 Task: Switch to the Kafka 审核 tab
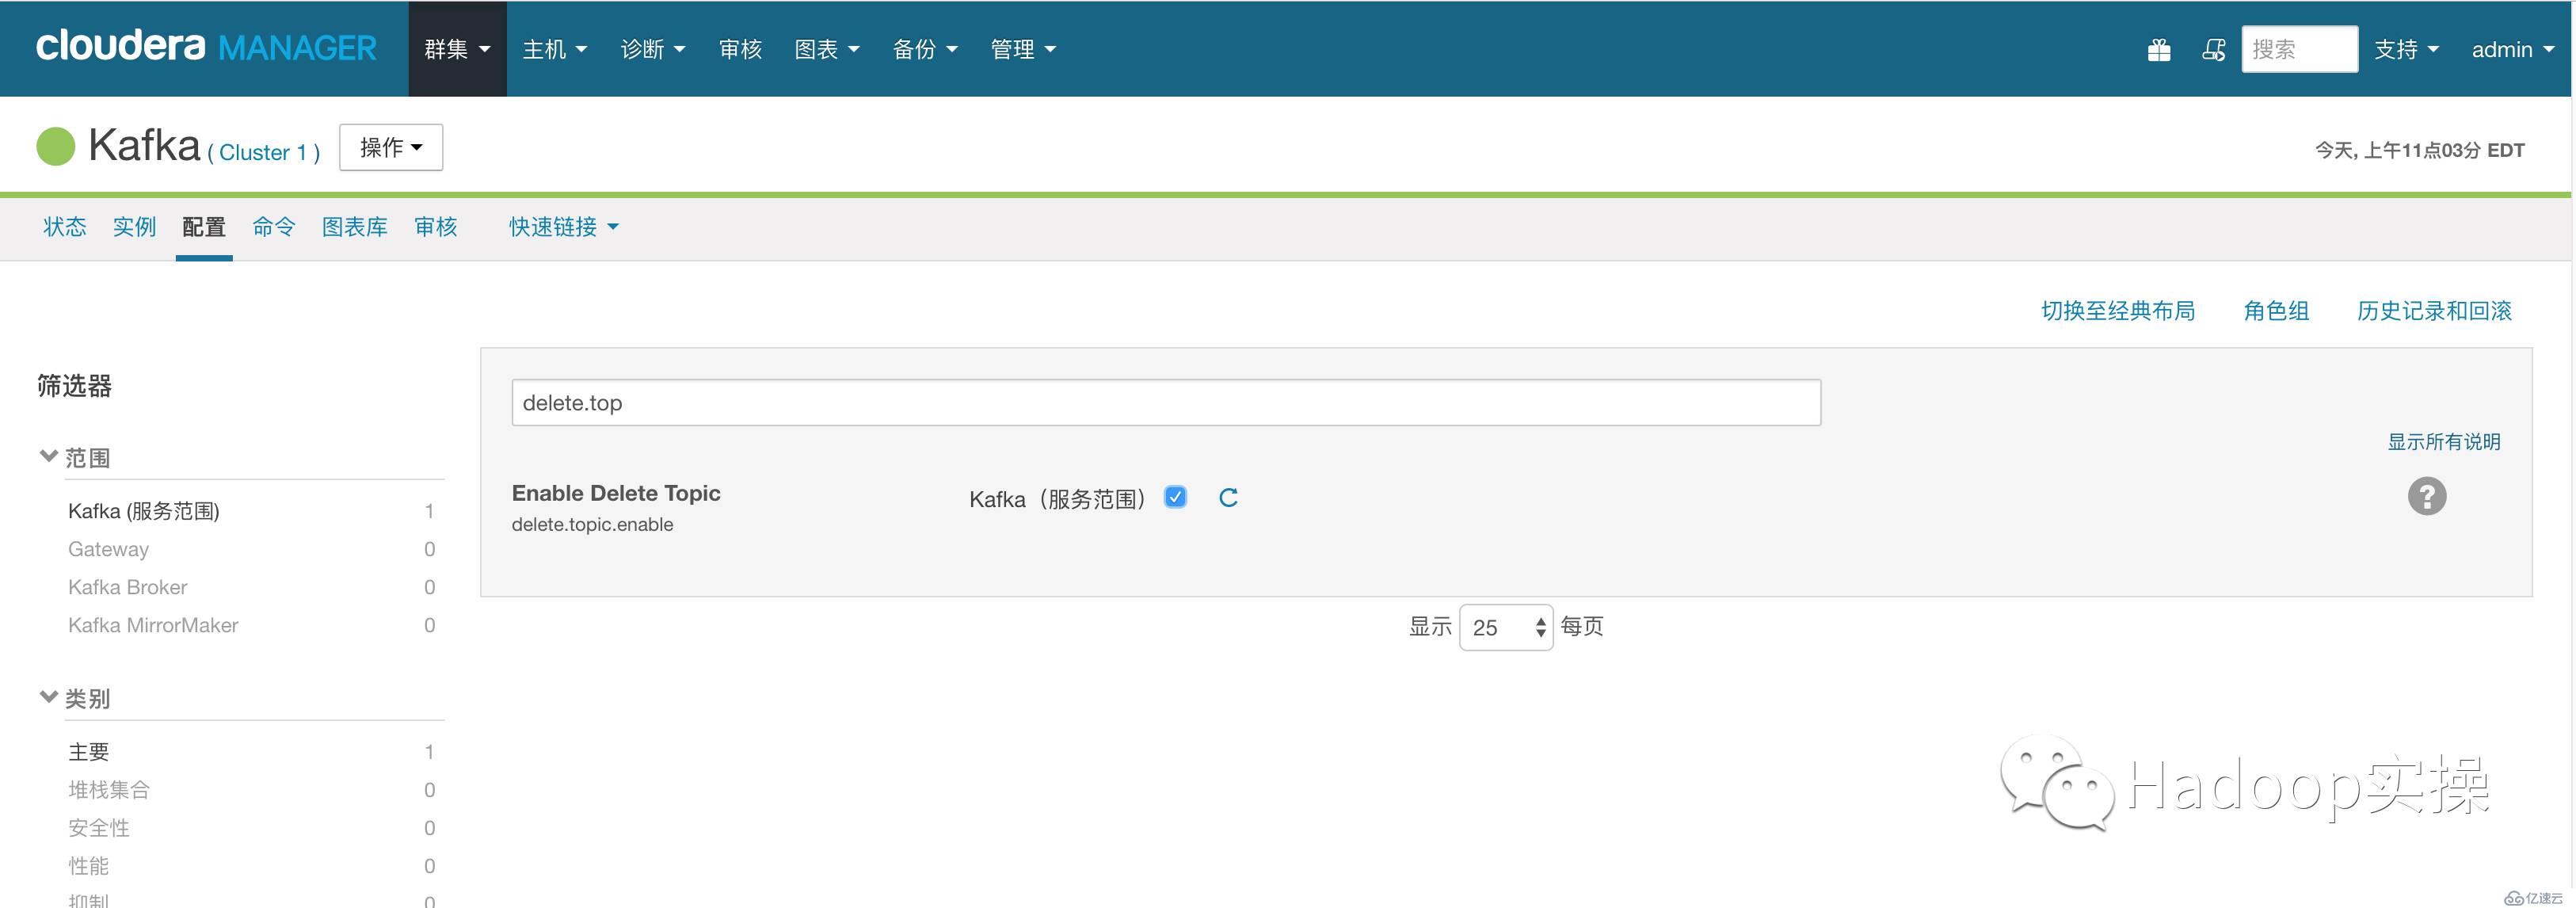tap(436, 227)
